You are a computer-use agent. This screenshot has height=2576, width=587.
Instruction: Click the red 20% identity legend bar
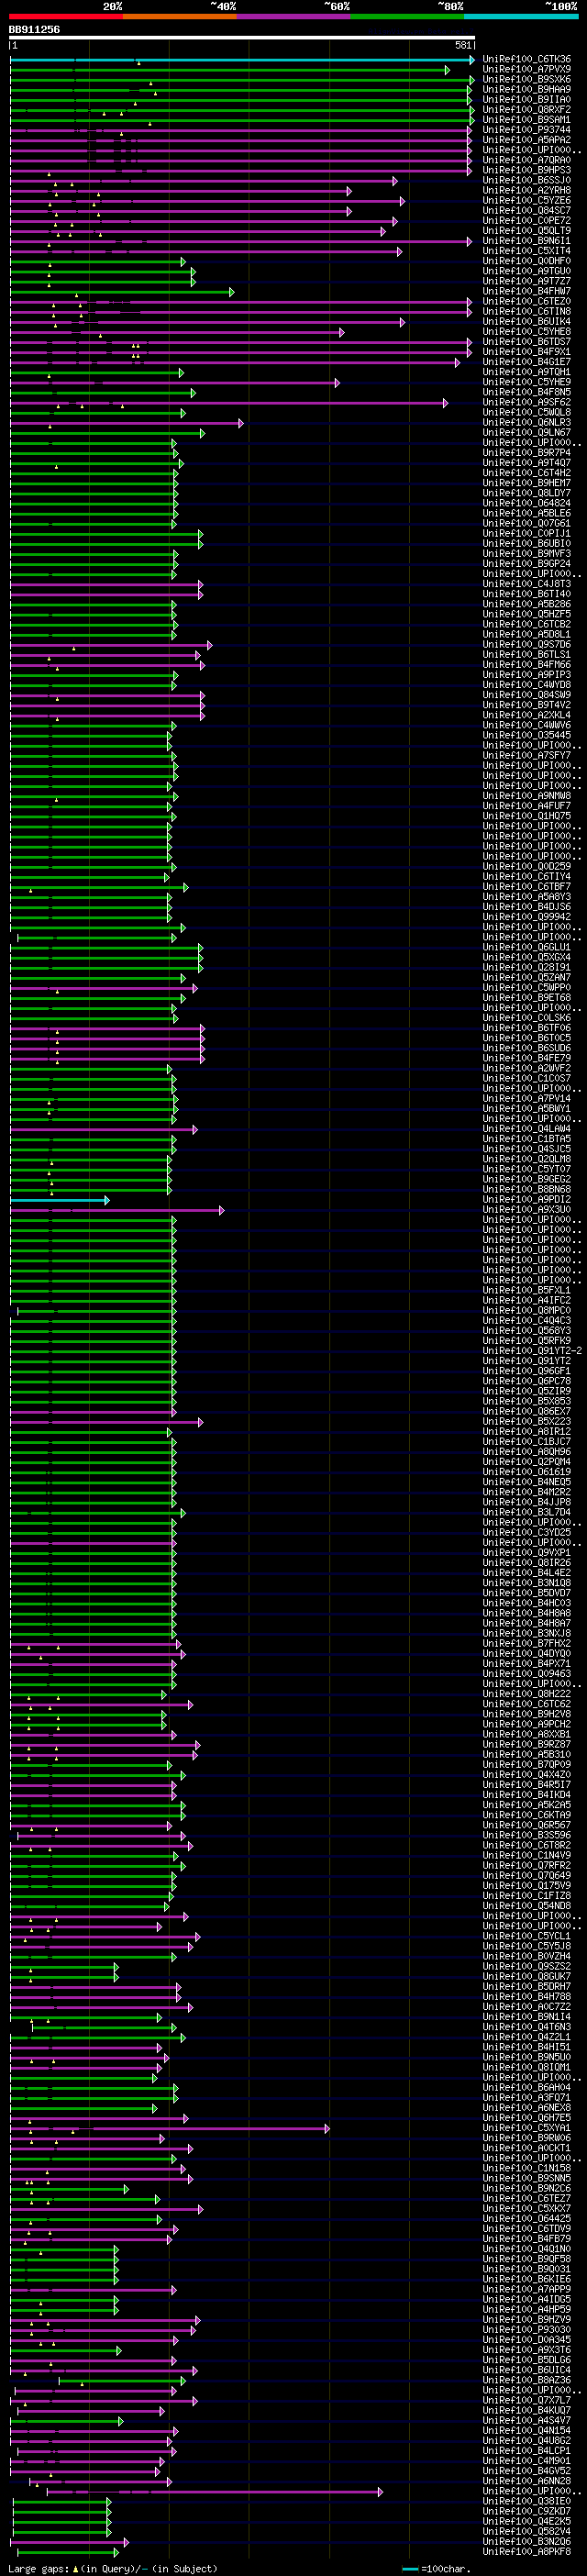pyautogui.click(x=66, y=16)
